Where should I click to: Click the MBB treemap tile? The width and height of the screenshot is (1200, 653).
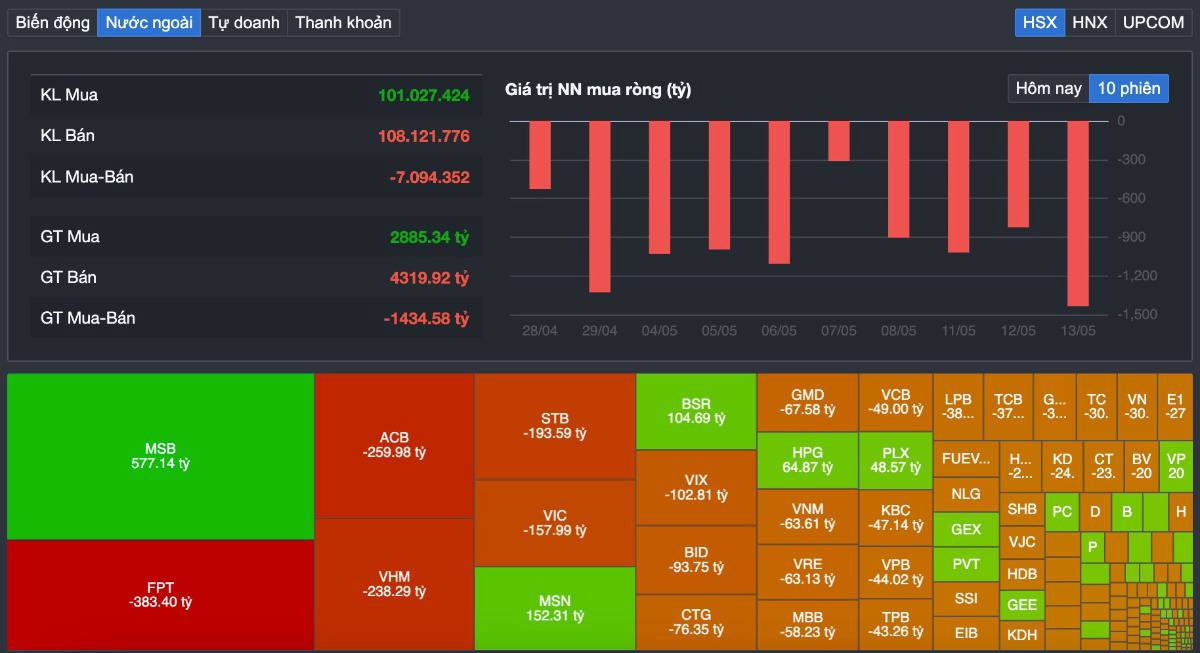click(807, 625)
